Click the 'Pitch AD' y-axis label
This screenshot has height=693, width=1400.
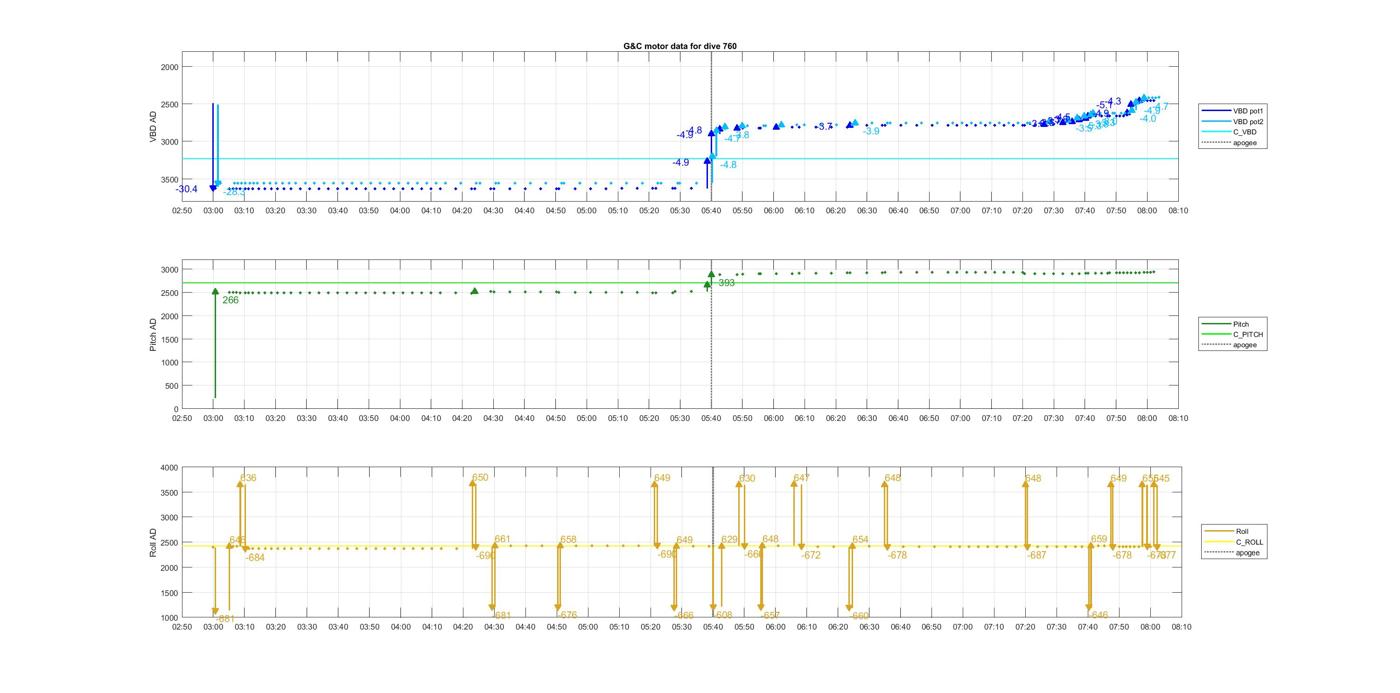pyautogui.click(x=153, y=334)
